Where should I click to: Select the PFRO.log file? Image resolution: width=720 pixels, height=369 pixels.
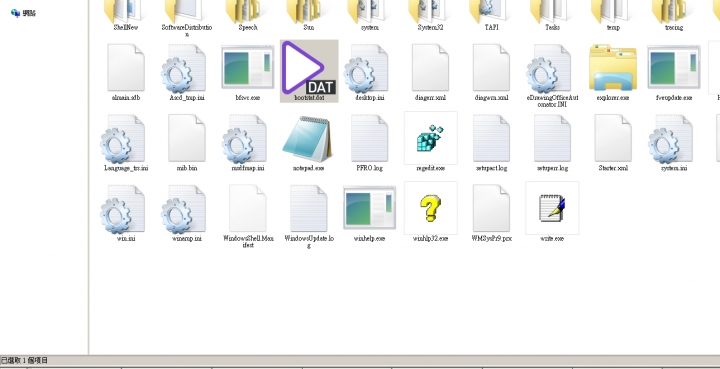click(370, 138)
